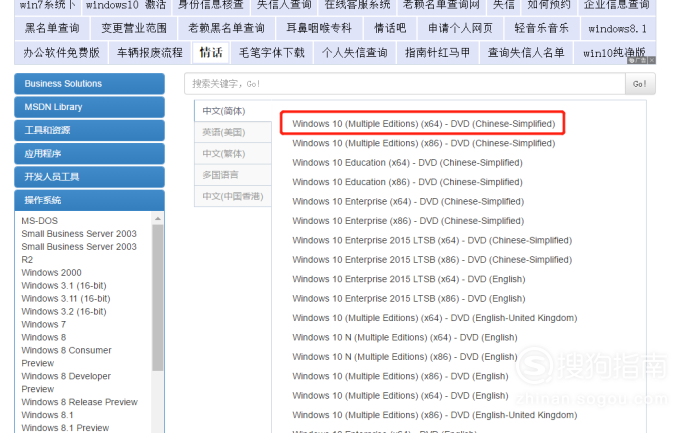Open the 毛笔字体下载 ad link
The height and width of the screenshot is (433, 692).
pos(272,53)
